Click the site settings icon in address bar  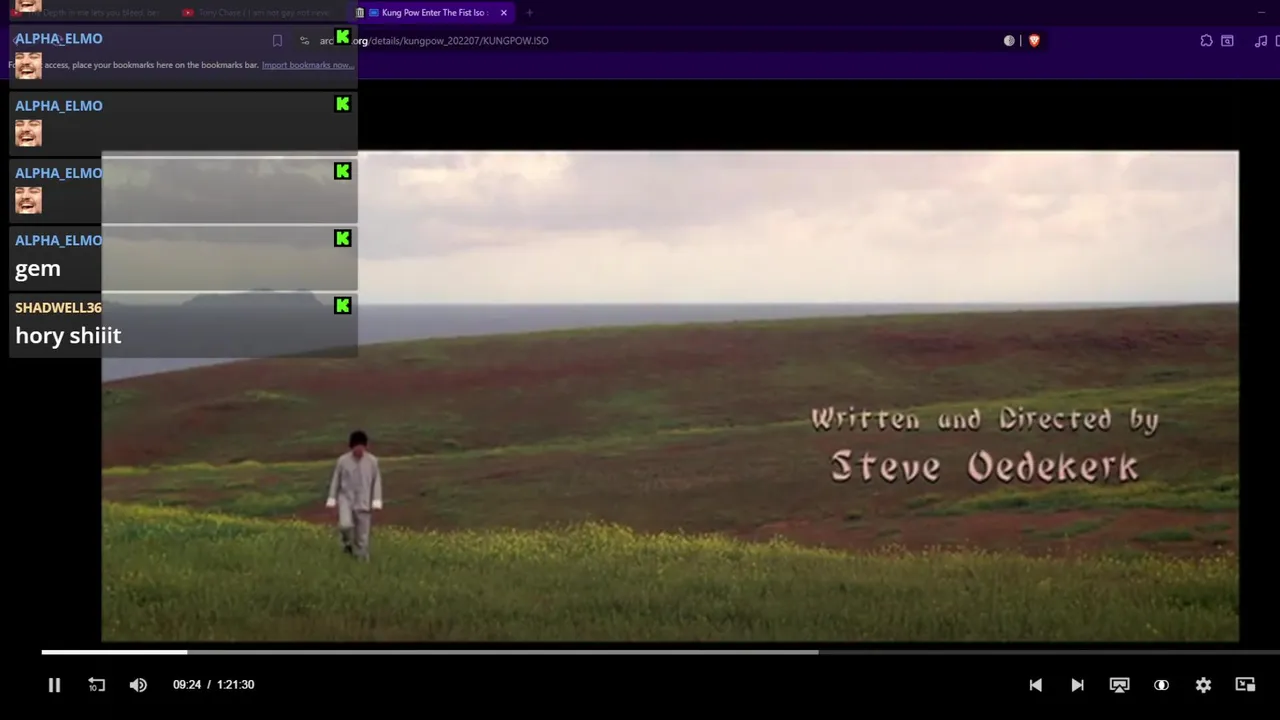(x=304, y=41)
